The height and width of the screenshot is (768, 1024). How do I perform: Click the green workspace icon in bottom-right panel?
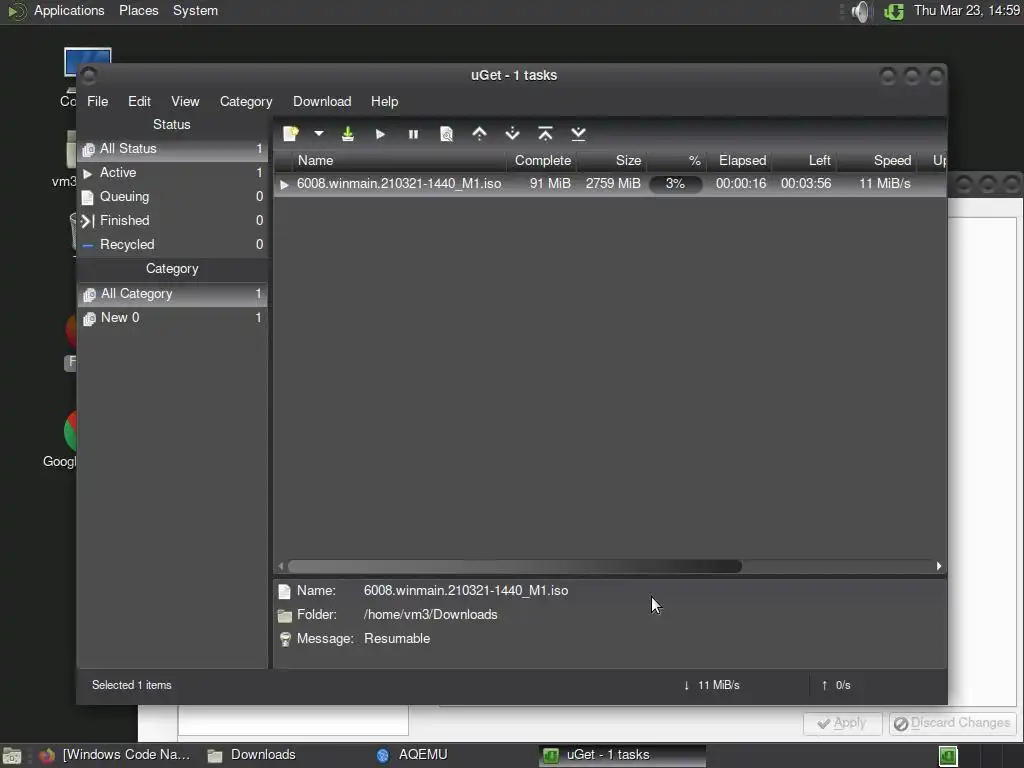948,756
